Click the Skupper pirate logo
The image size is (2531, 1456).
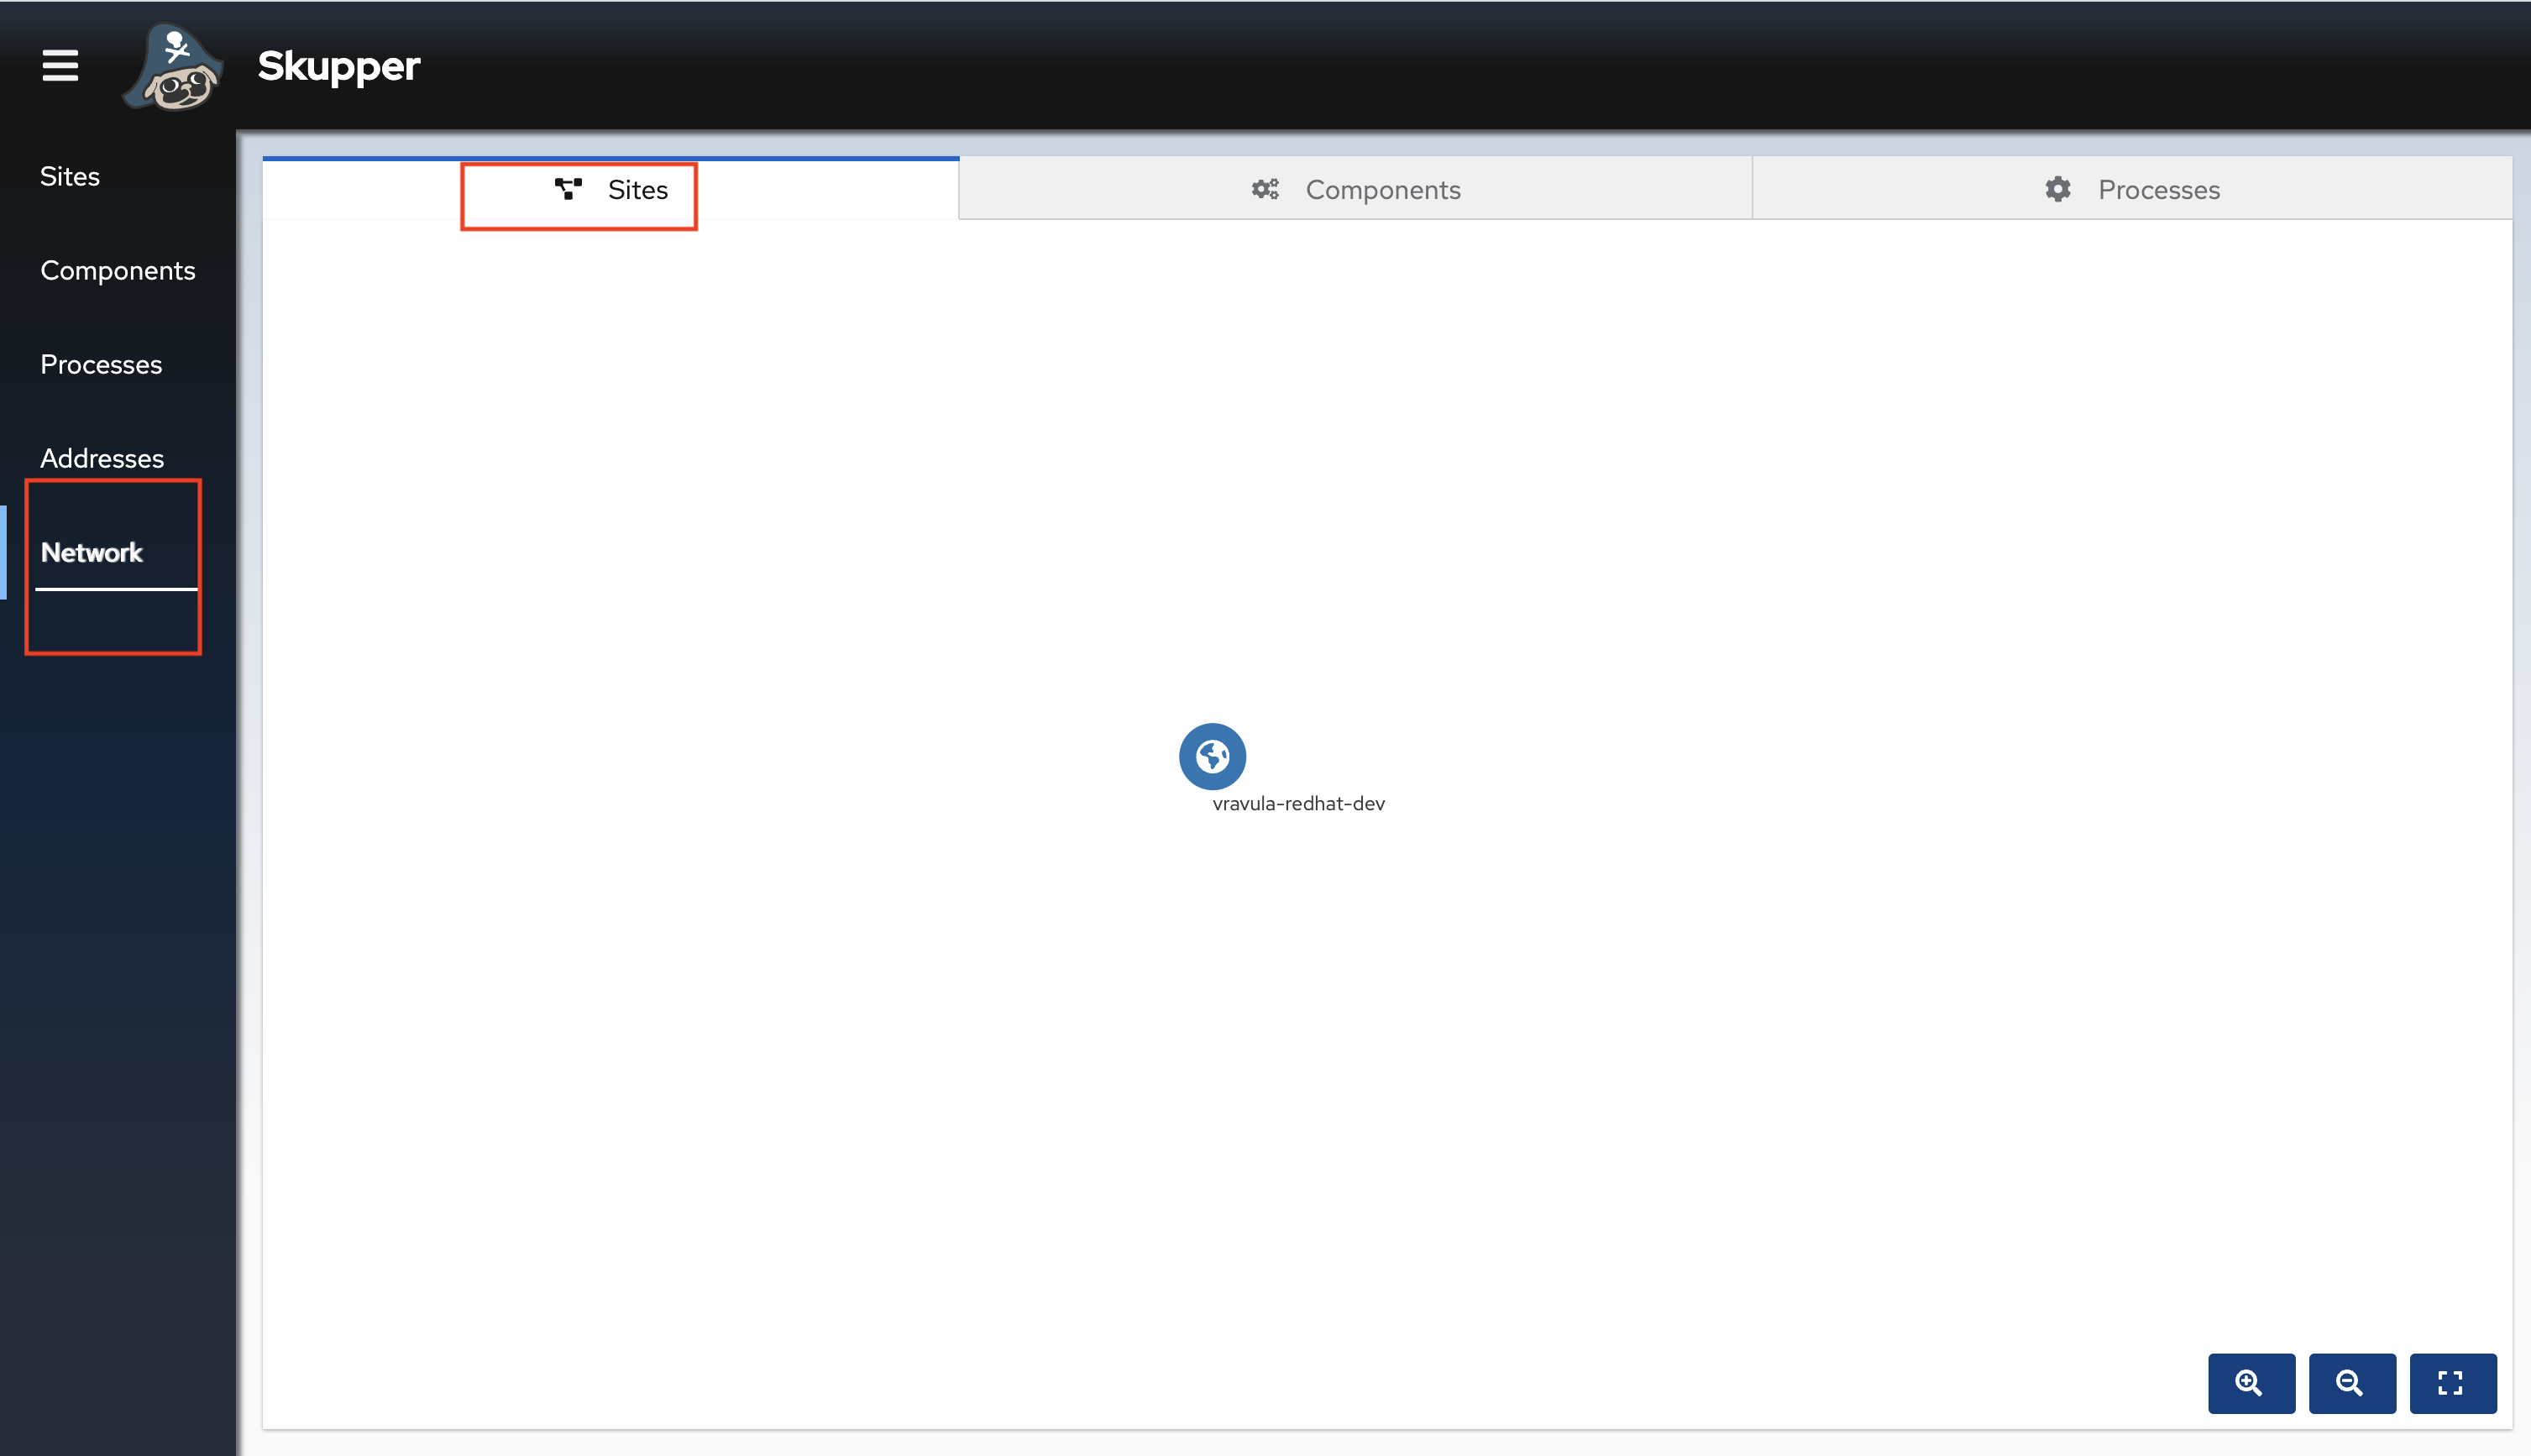174,68
